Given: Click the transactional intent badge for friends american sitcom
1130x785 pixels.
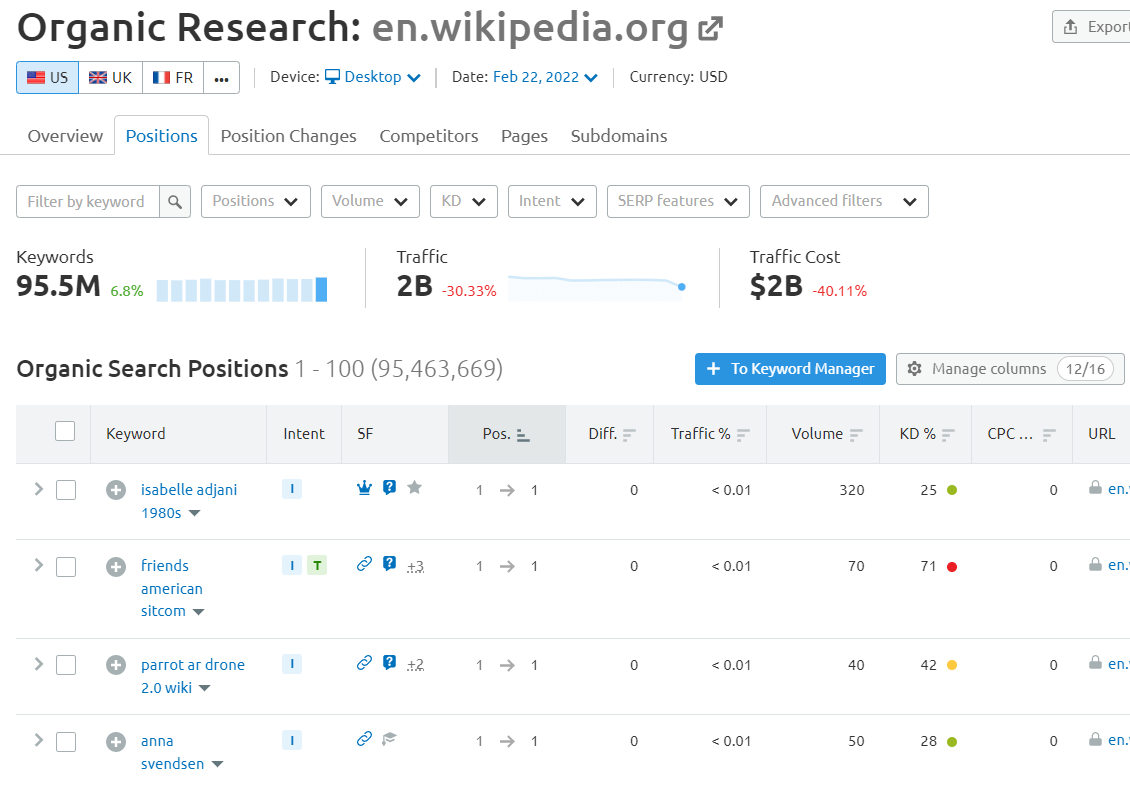Looking at the screenshot, I should click(317, 565).
